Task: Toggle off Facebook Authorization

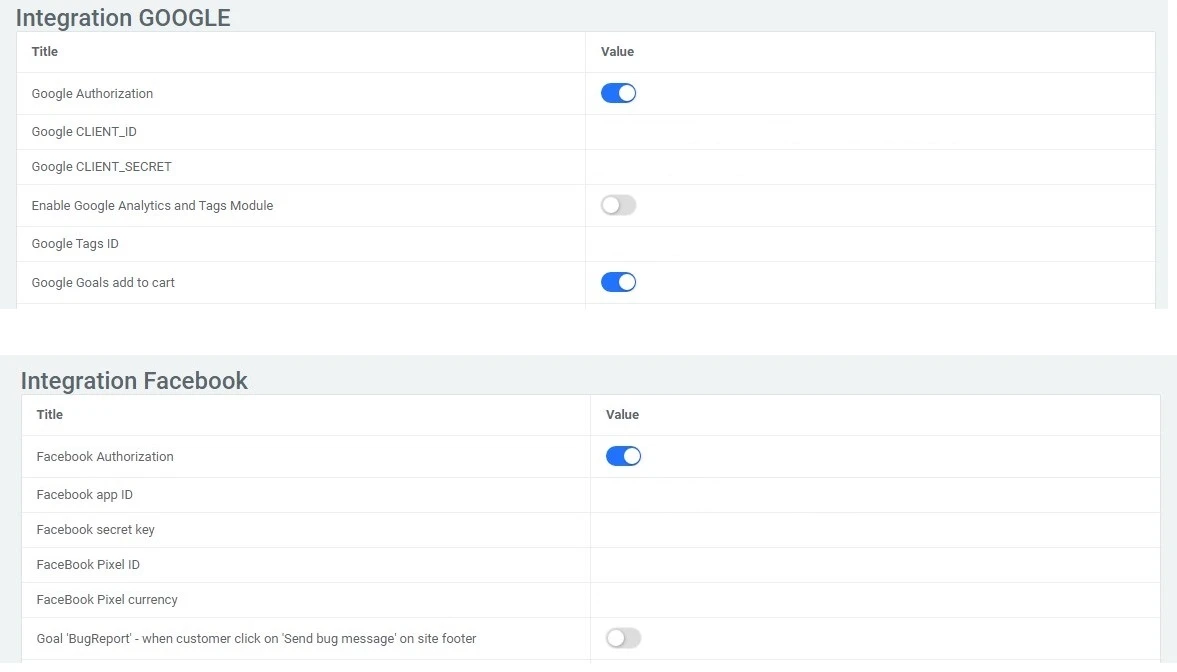Action: tap(624, 455)
